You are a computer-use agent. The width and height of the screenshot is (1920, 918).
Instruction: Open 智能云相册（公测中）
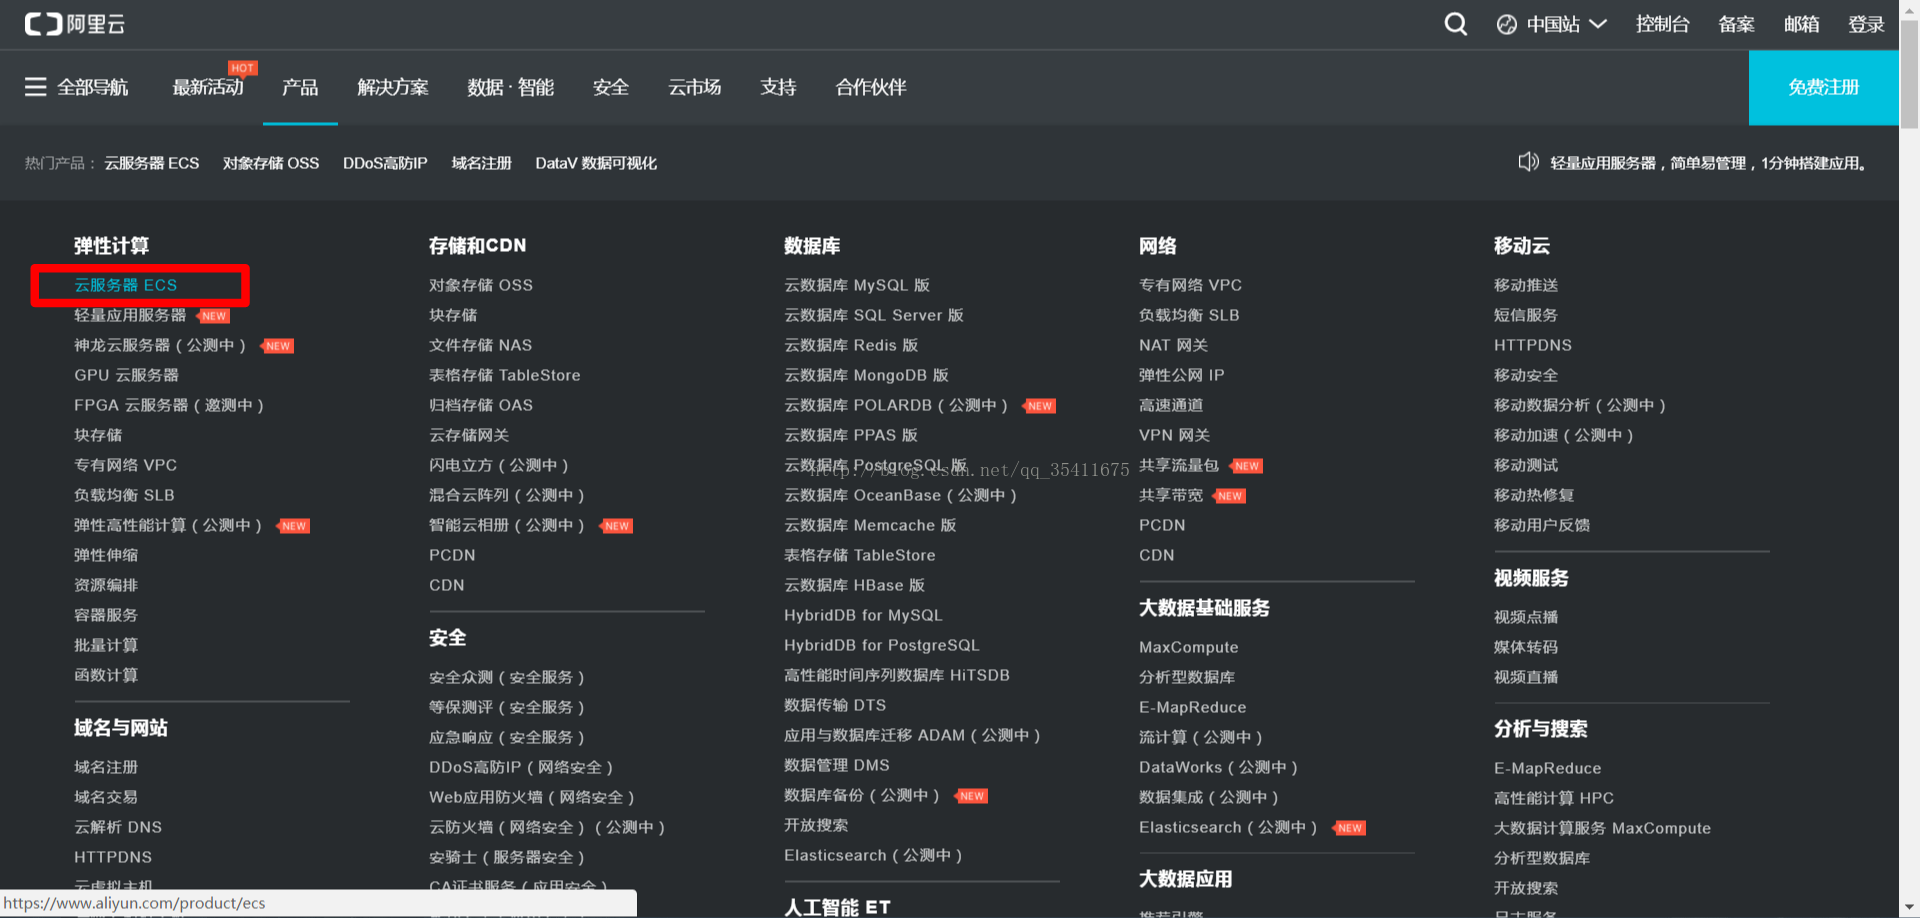pos(507,525)
